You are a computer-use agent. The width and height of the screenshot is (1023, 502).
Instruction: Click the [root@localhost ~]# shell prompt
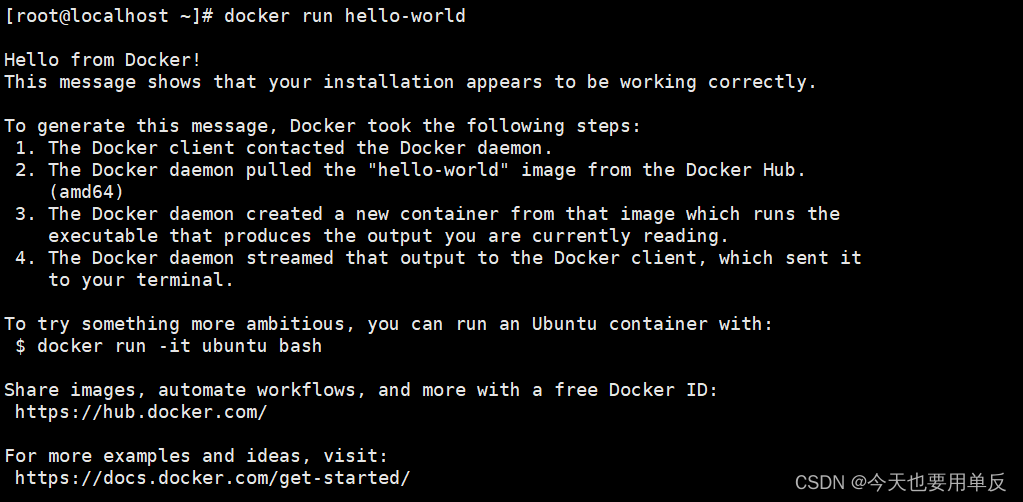[108, 16]
